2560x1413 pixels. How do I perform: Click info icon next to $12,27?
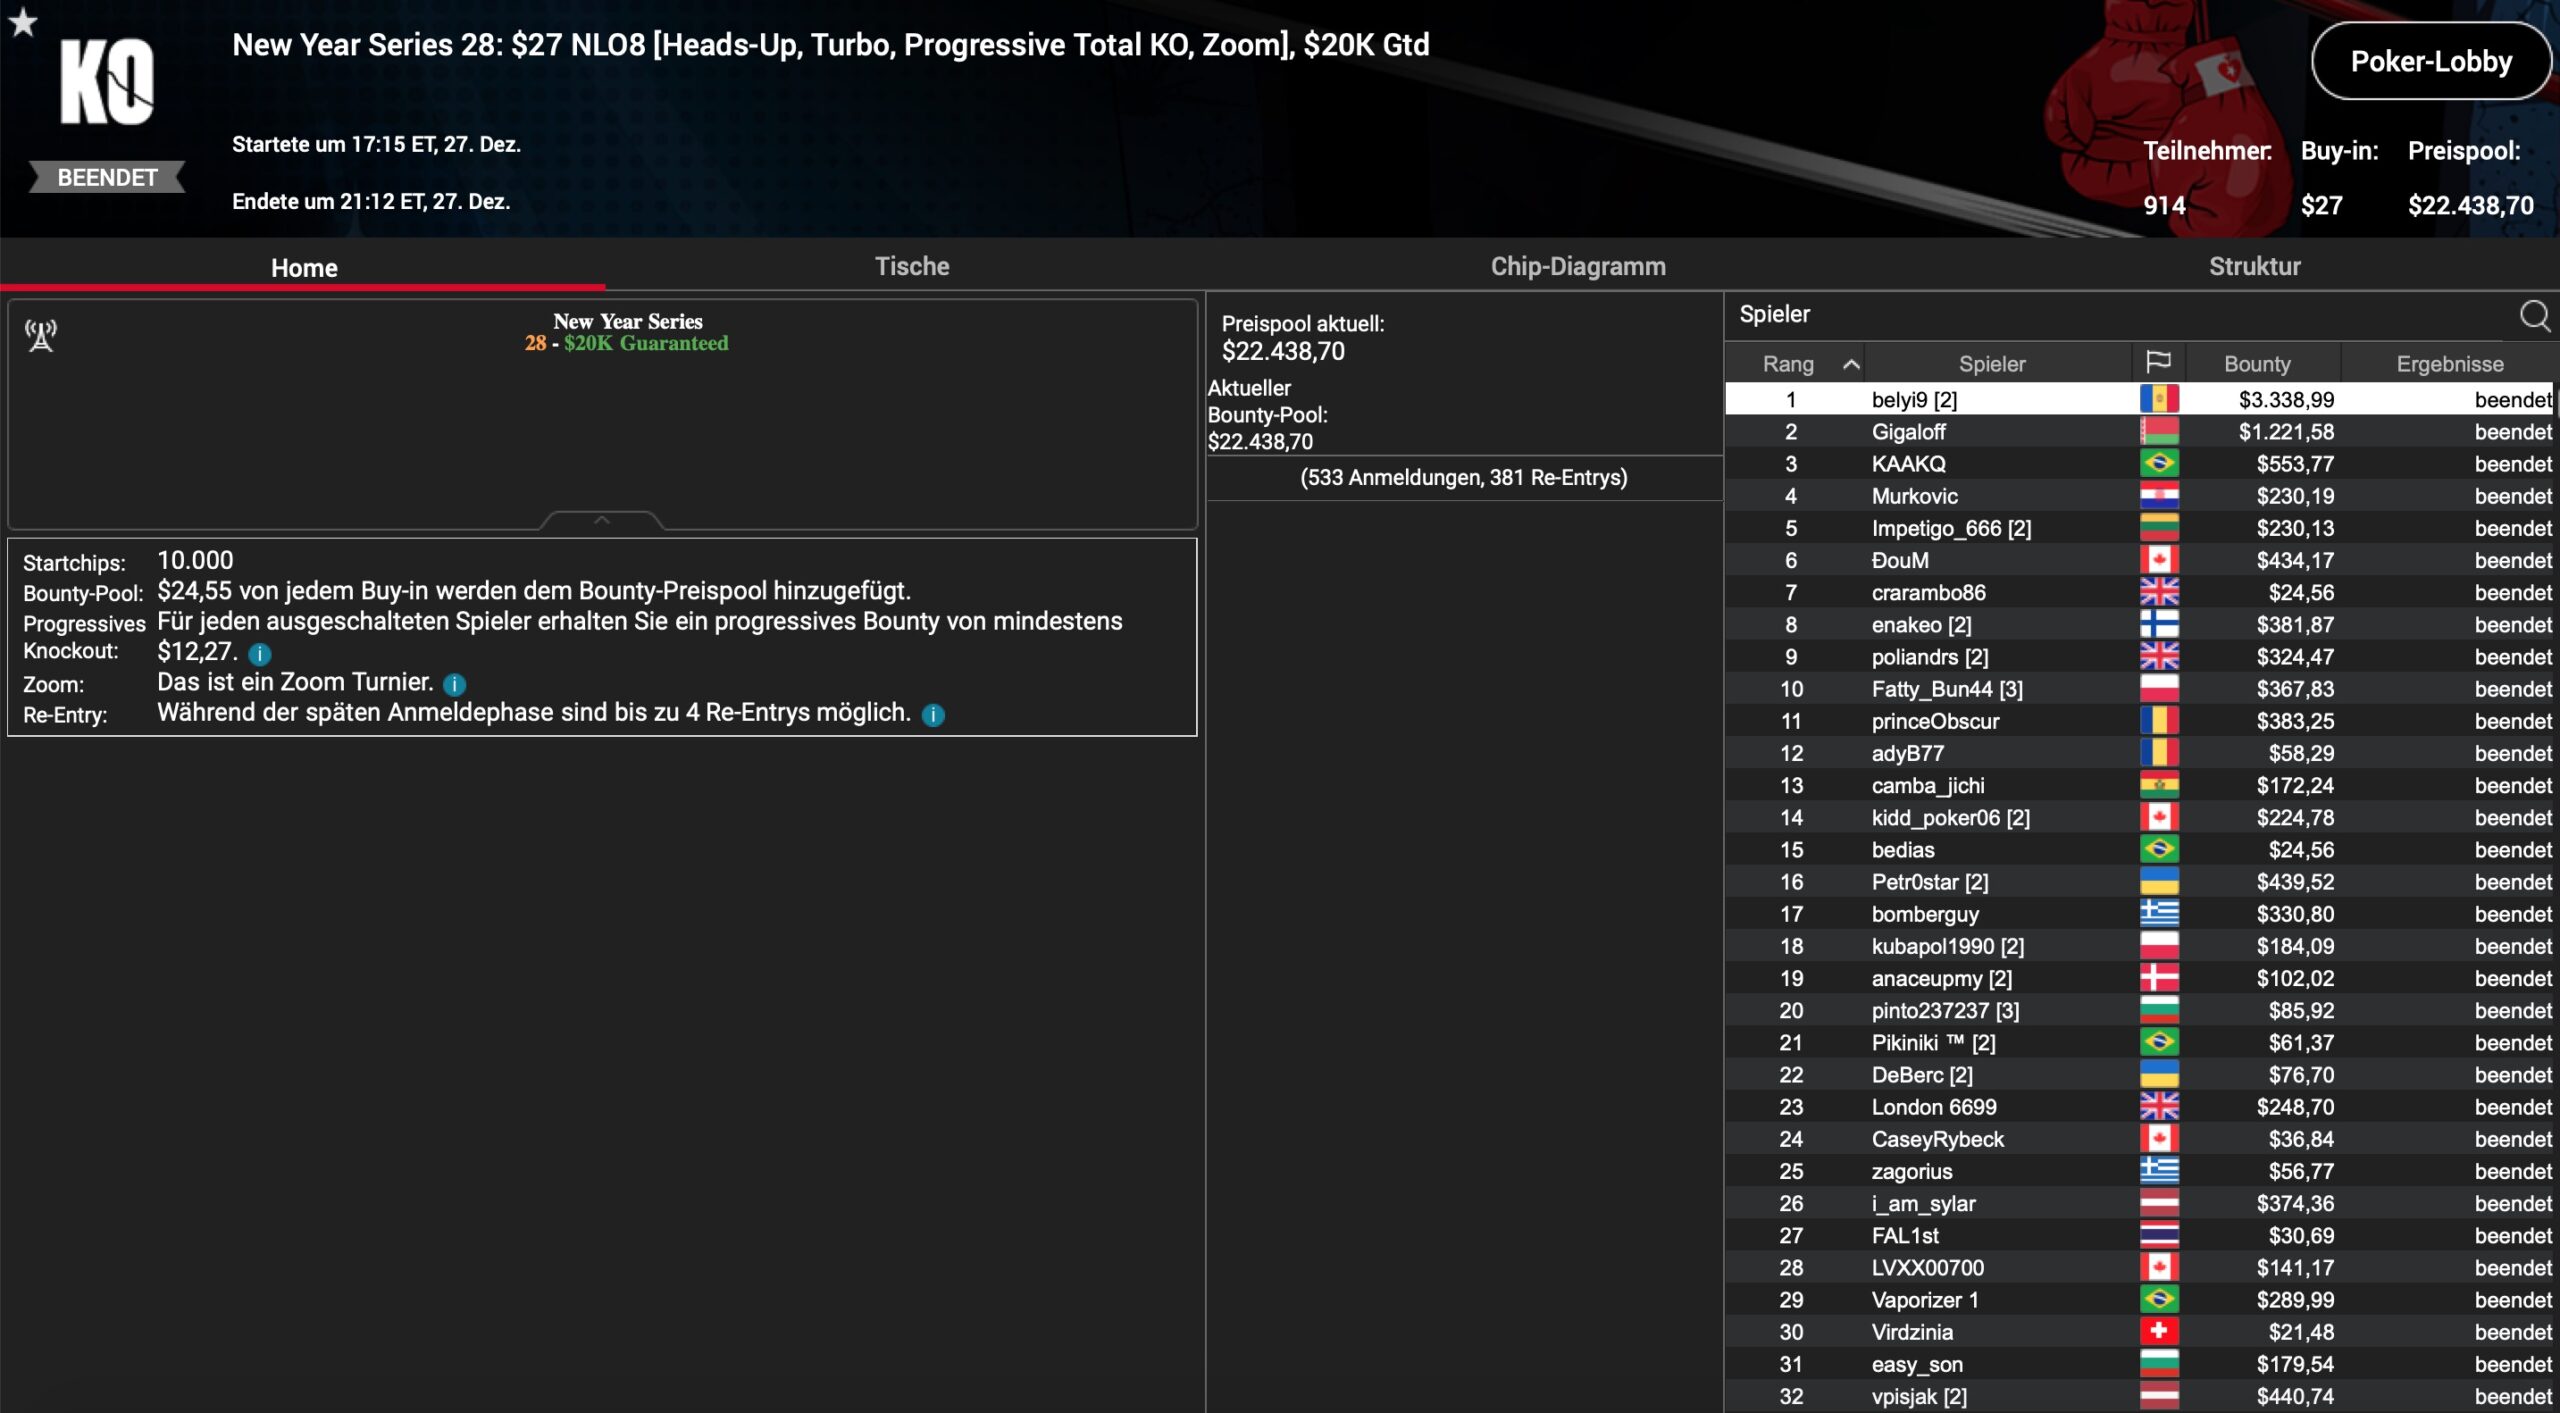tap(260, 654)
